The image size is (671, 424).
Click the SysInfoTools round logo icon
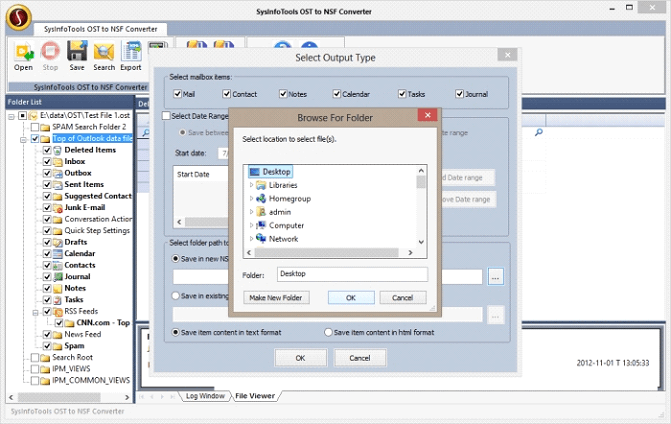pyautogui.click(x=18, y=17)
